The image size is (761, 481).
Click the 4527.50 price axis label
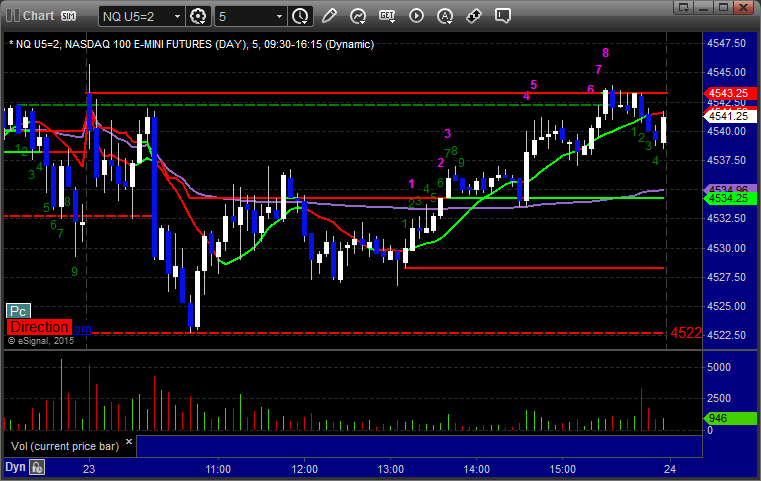pos(727,277)
